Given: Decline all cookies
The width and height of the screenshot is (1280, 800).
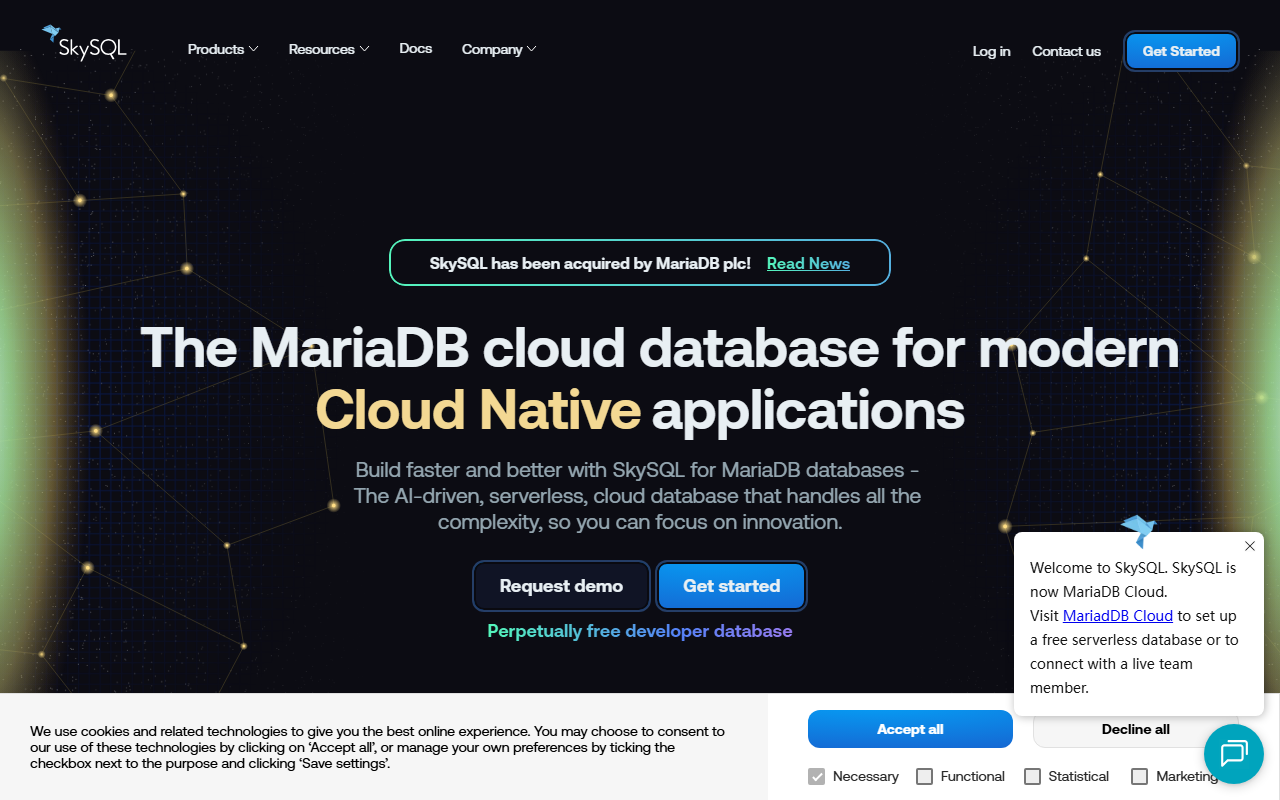Looking at the screenshot, I should (x=1135, y=729).
